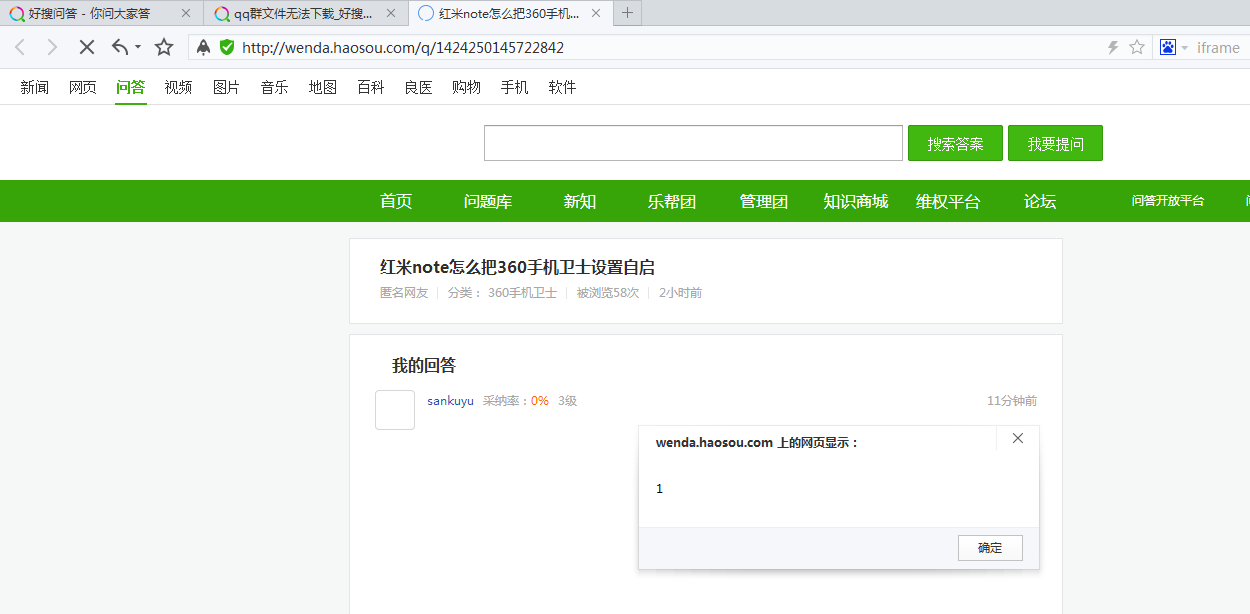Open the 百科 search category

tap(370, 88)
